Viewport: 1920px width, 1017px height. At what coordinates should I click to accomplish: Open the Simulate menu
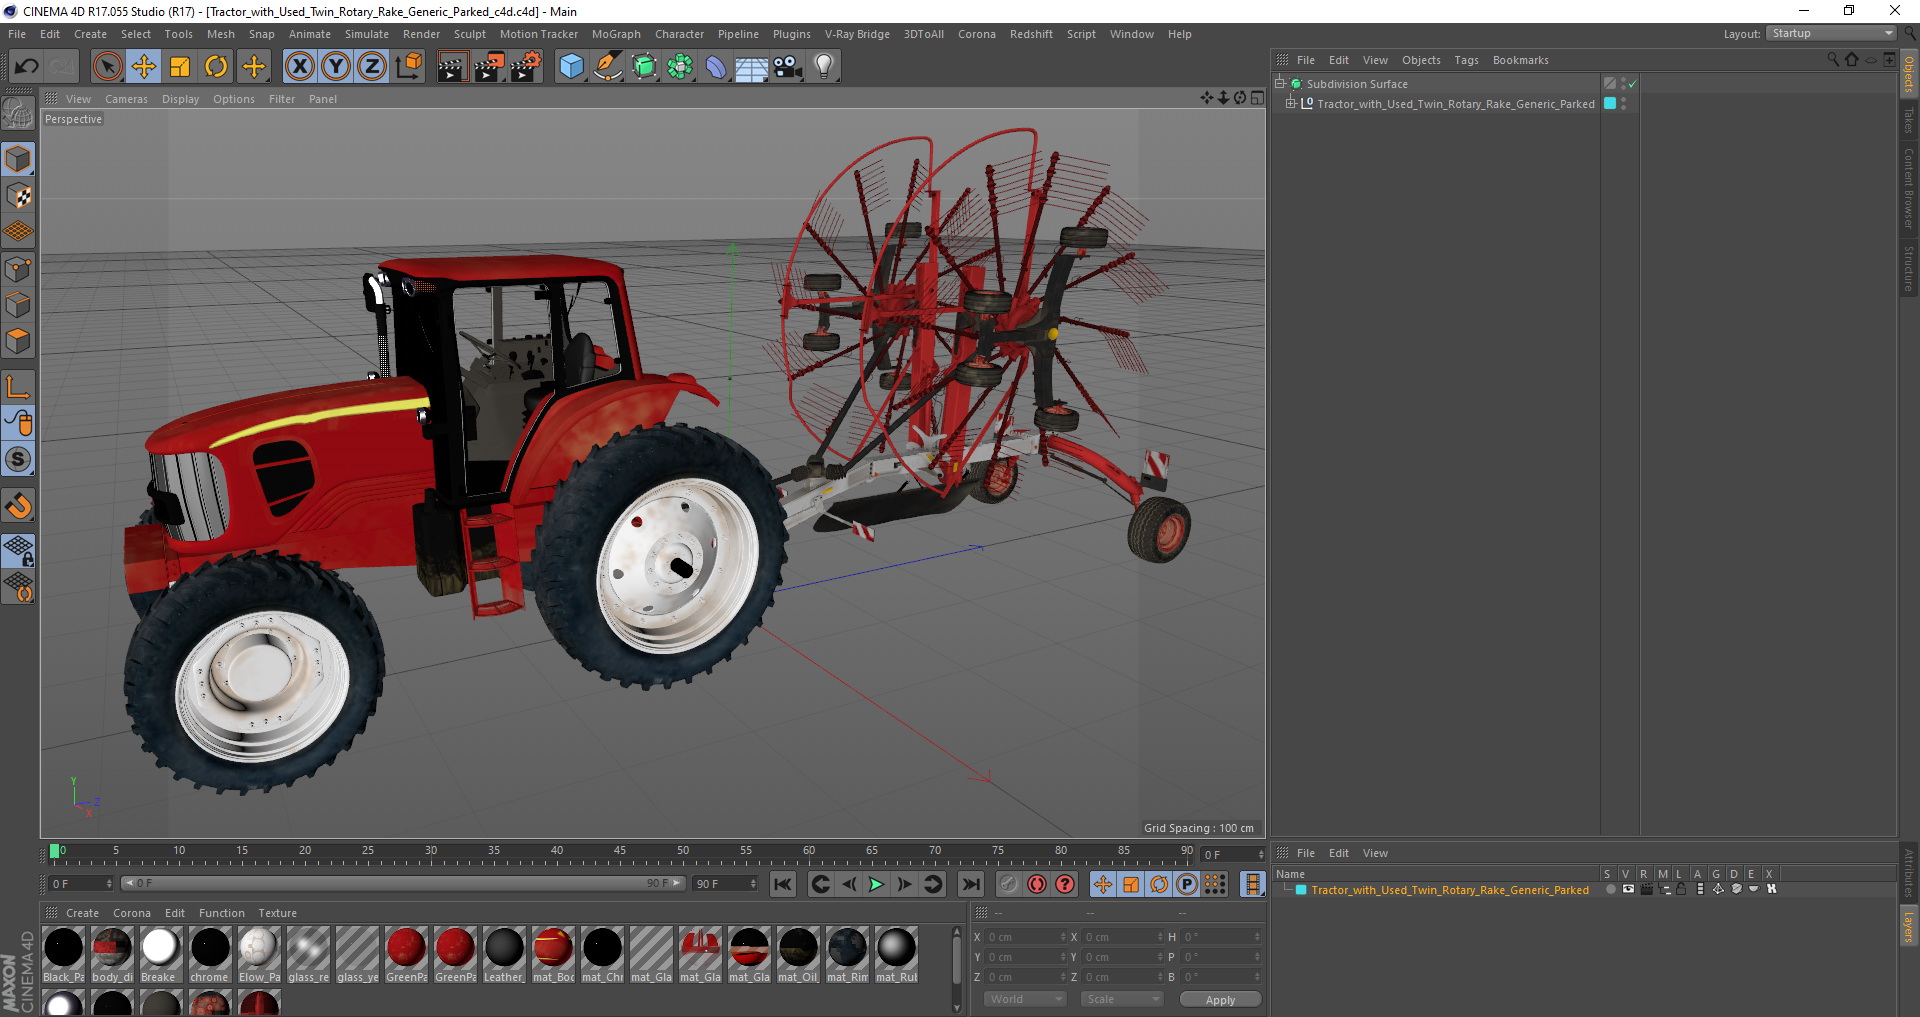367,34
